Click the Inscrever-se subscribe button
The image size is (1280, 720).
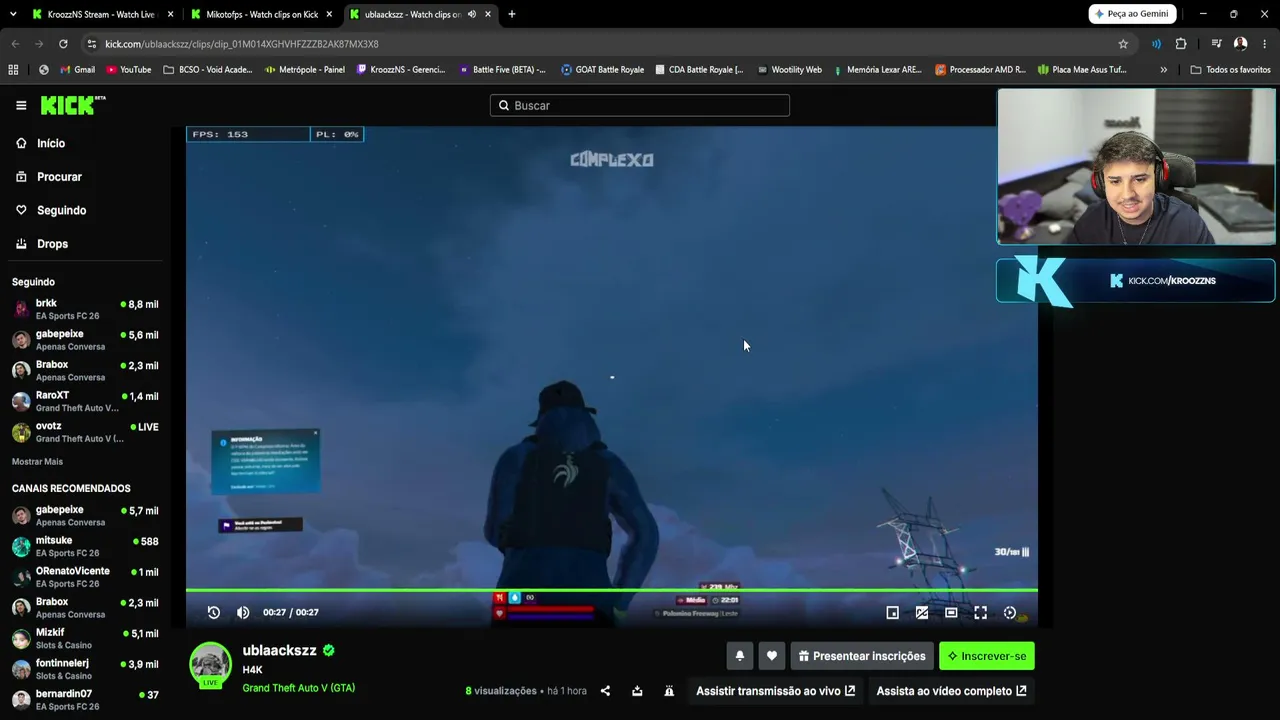click(987, 656)
